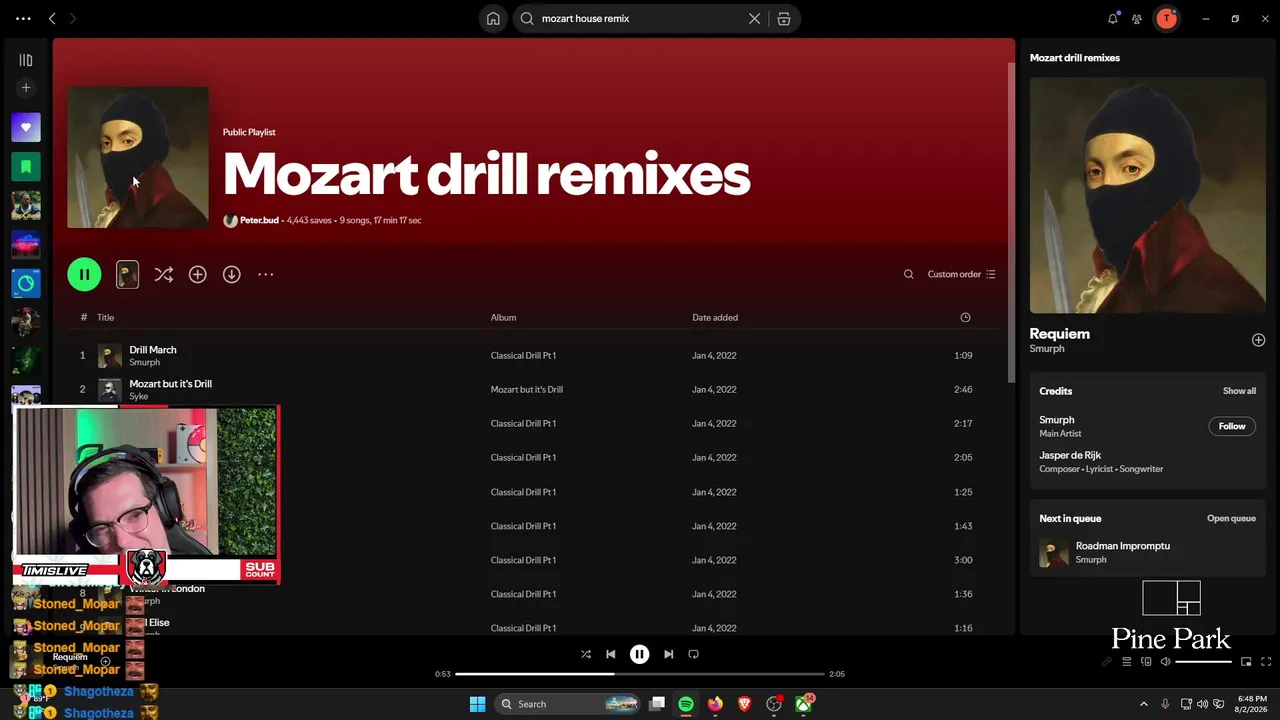
Task: Click the create playlist plus icon in sidebar
Action: pos(26,88)
